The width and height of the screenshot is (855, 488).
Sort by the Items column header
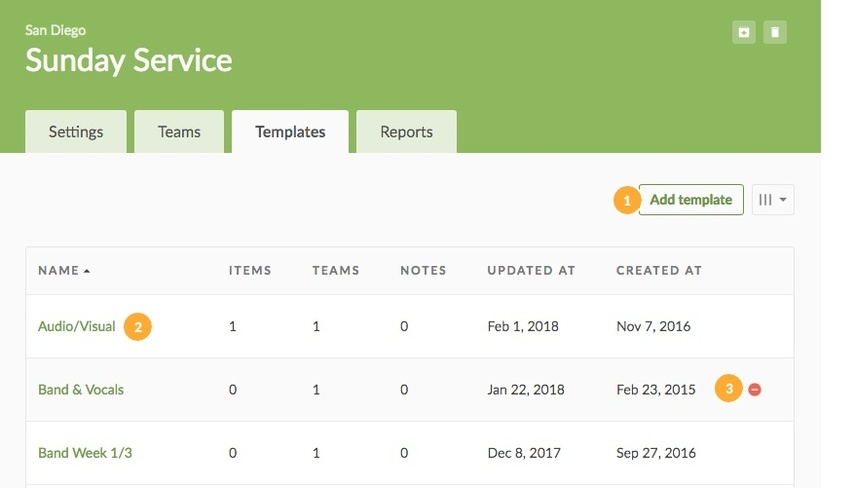click(x=250, y=270)
